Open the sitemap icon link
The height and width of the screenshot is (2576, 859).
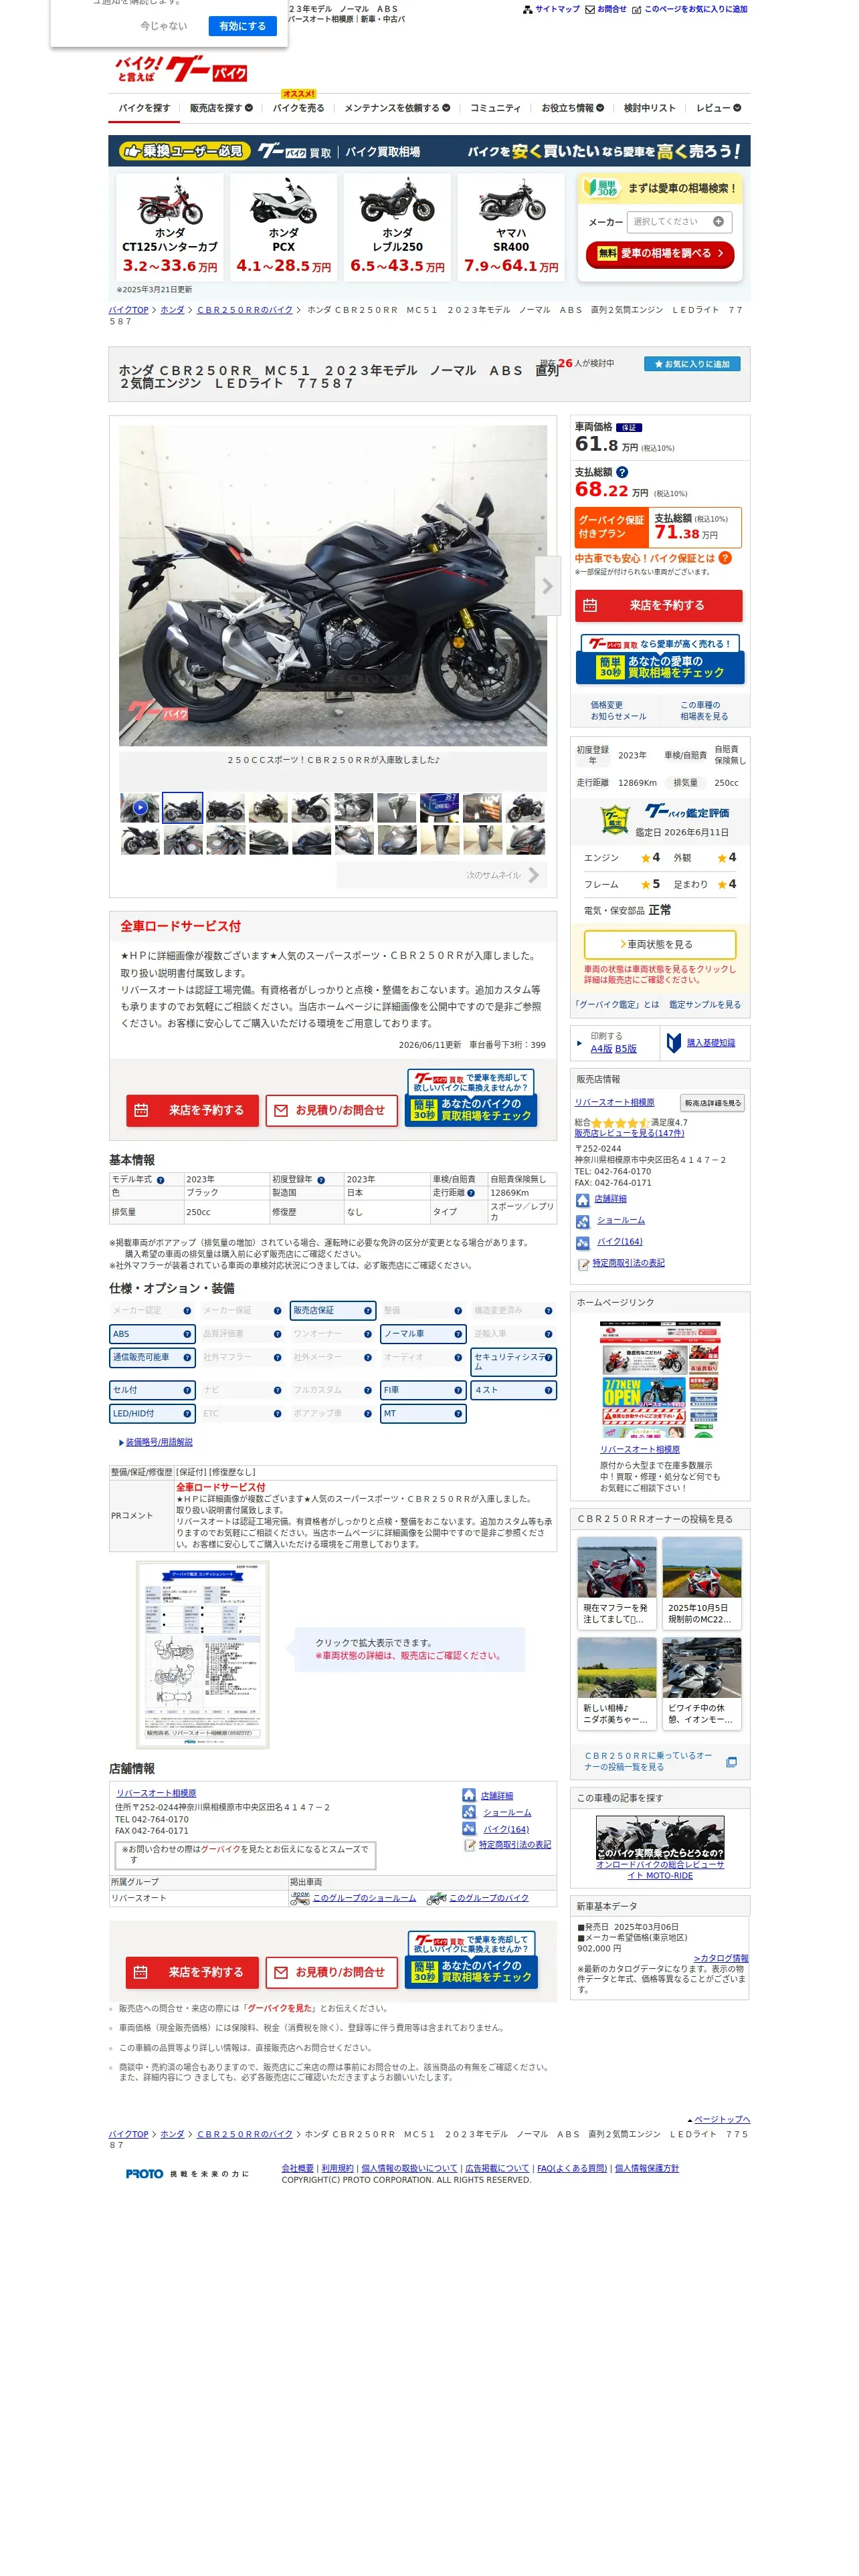[x=528, y=9]
